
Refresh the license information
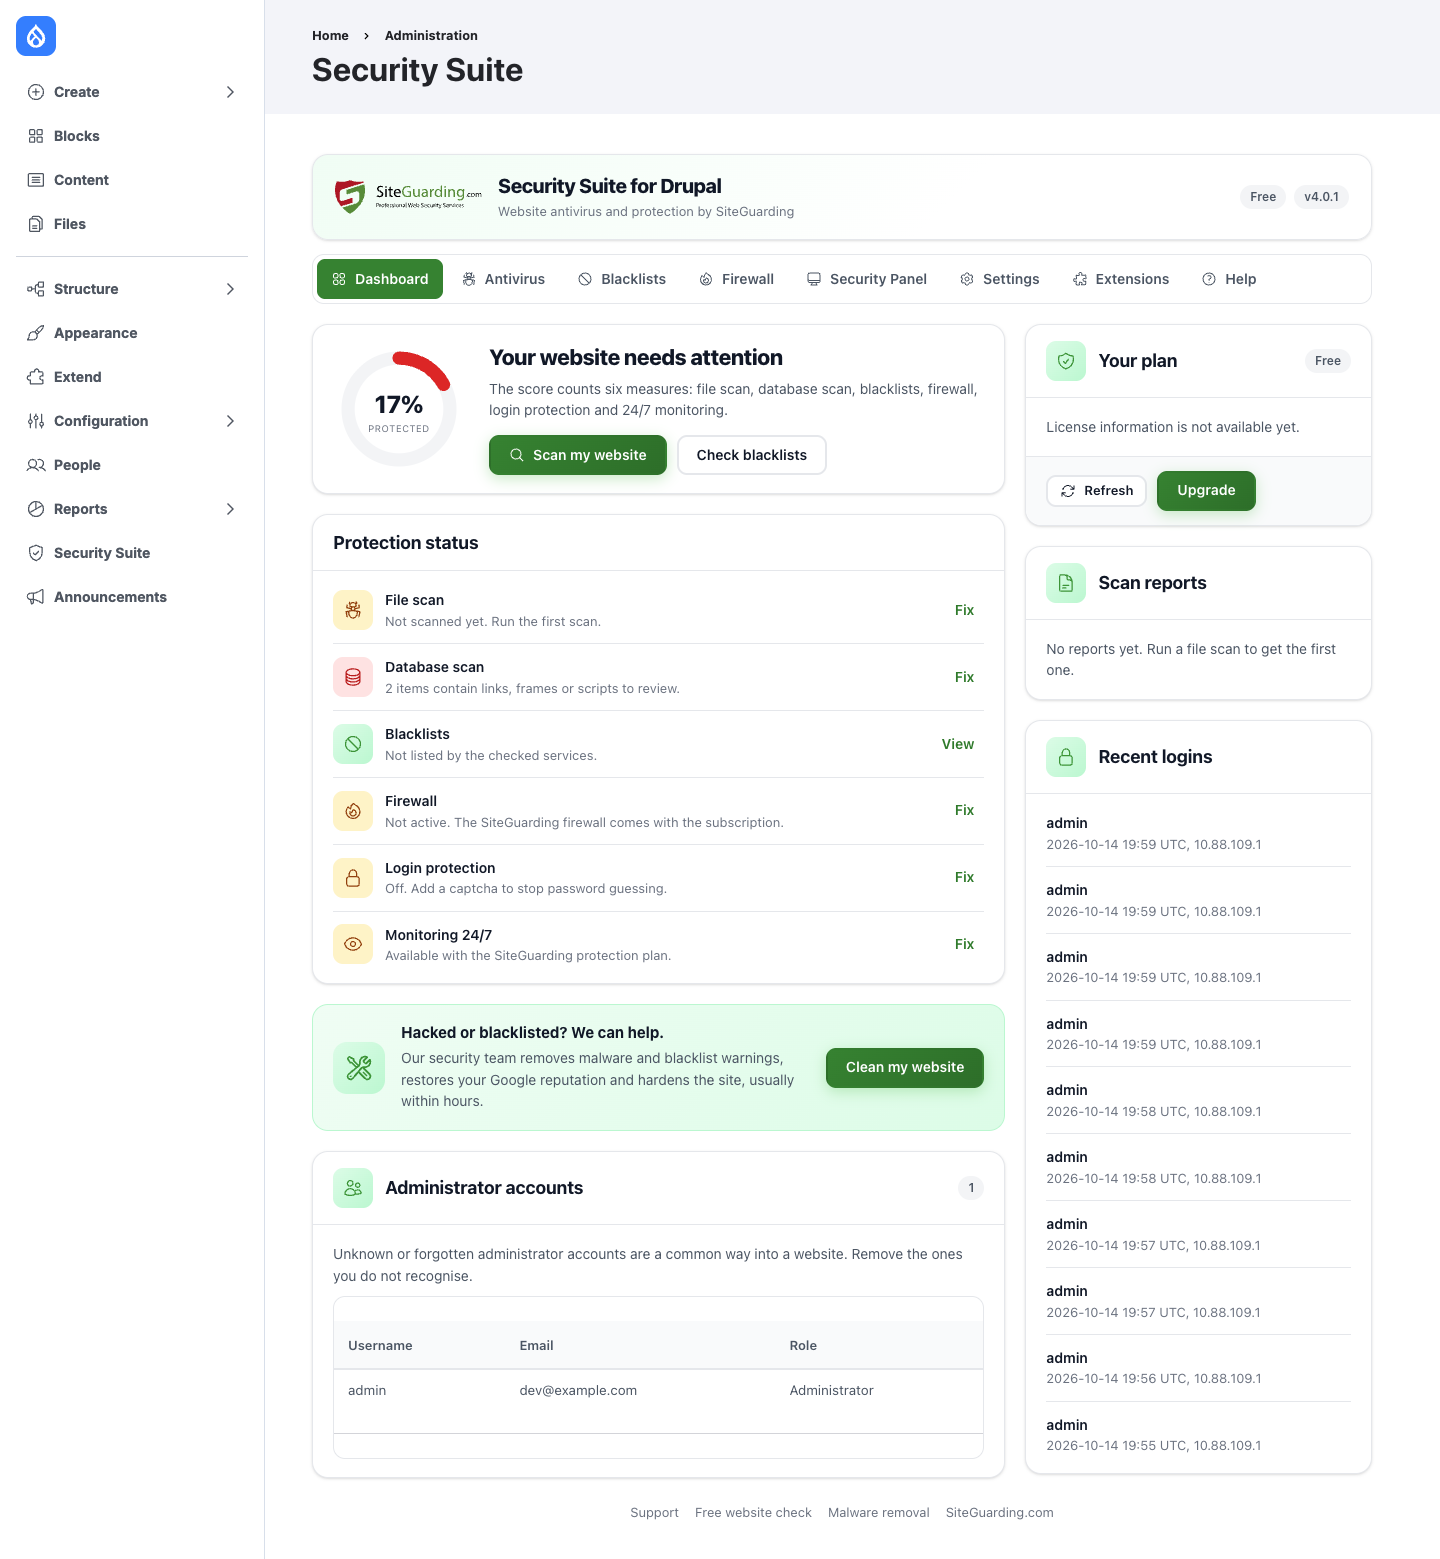tap(1097, 491)
